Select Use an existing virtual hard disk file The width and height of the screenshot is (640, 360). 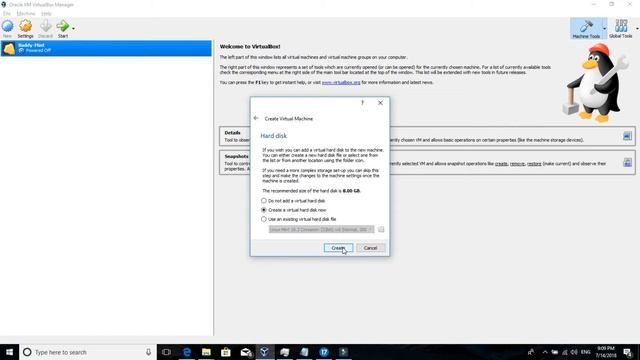(298, 219)
